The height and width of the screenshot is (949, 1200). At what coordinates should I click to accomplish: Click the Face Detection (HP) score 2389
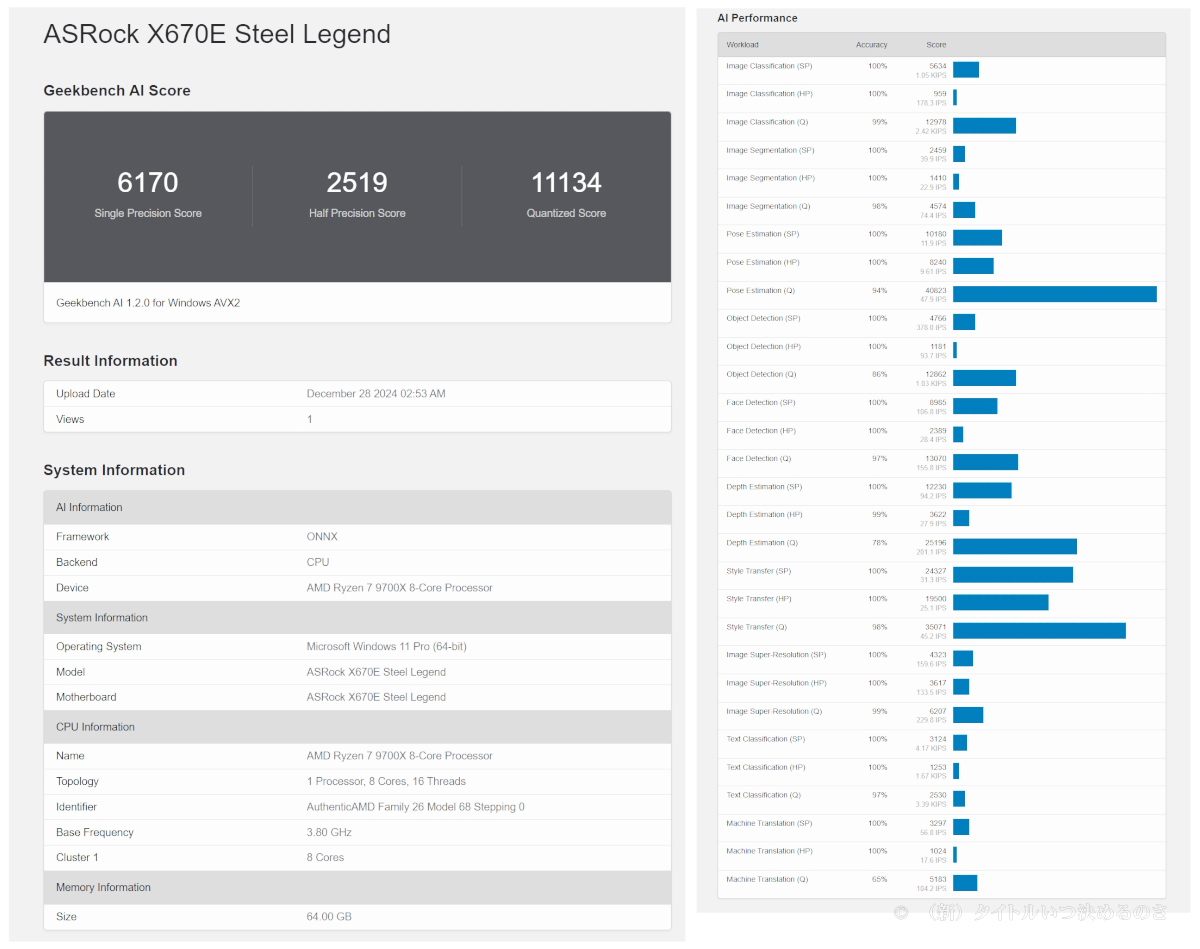(938, 430)
